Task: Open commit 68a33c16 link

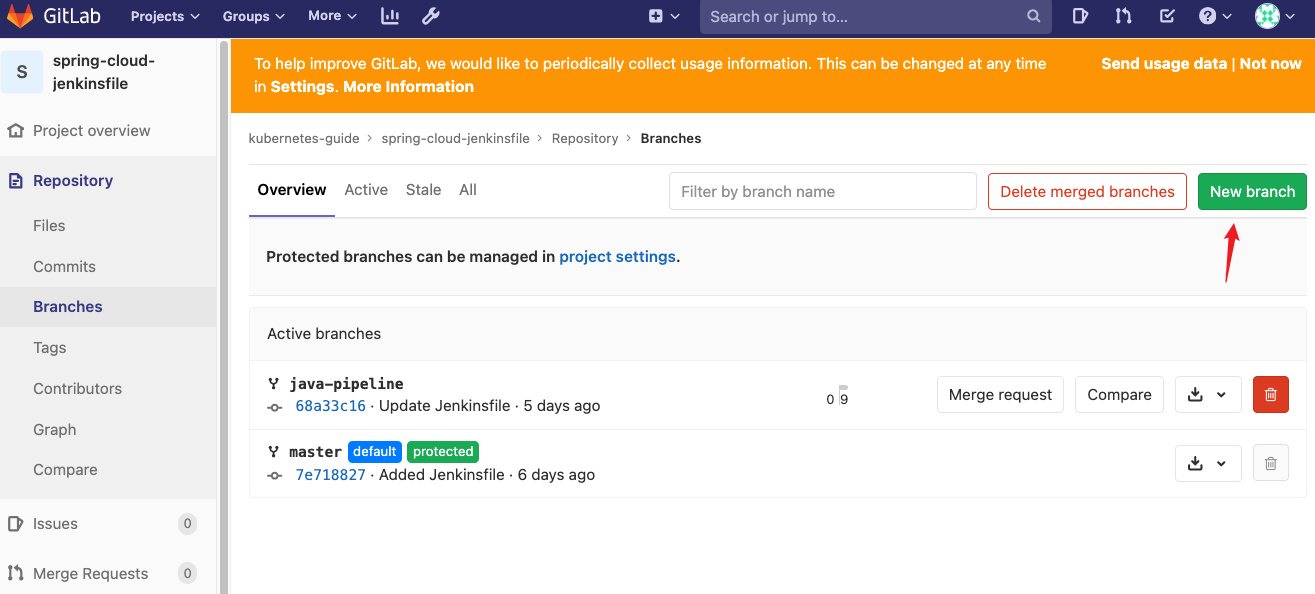Action: click(x=331, y=406)
